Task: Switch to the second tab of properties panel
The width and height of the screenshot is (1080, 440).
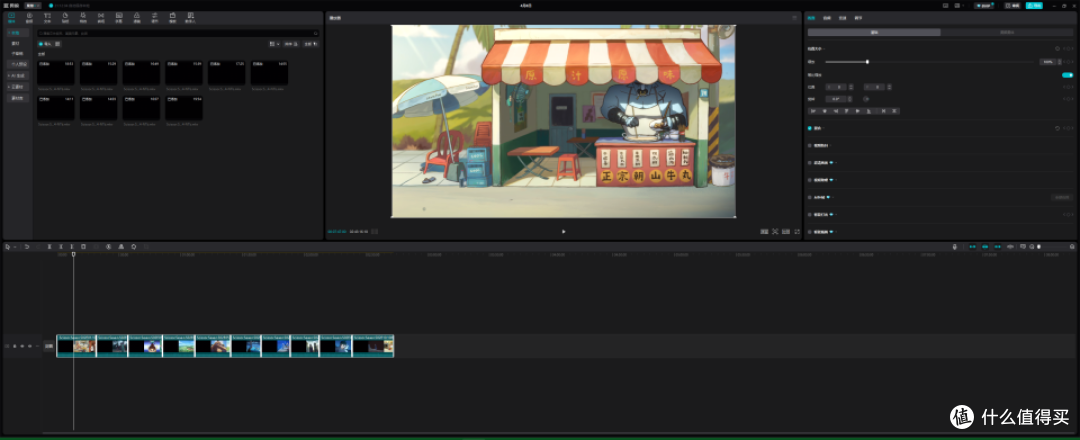Action: [827, 17]
